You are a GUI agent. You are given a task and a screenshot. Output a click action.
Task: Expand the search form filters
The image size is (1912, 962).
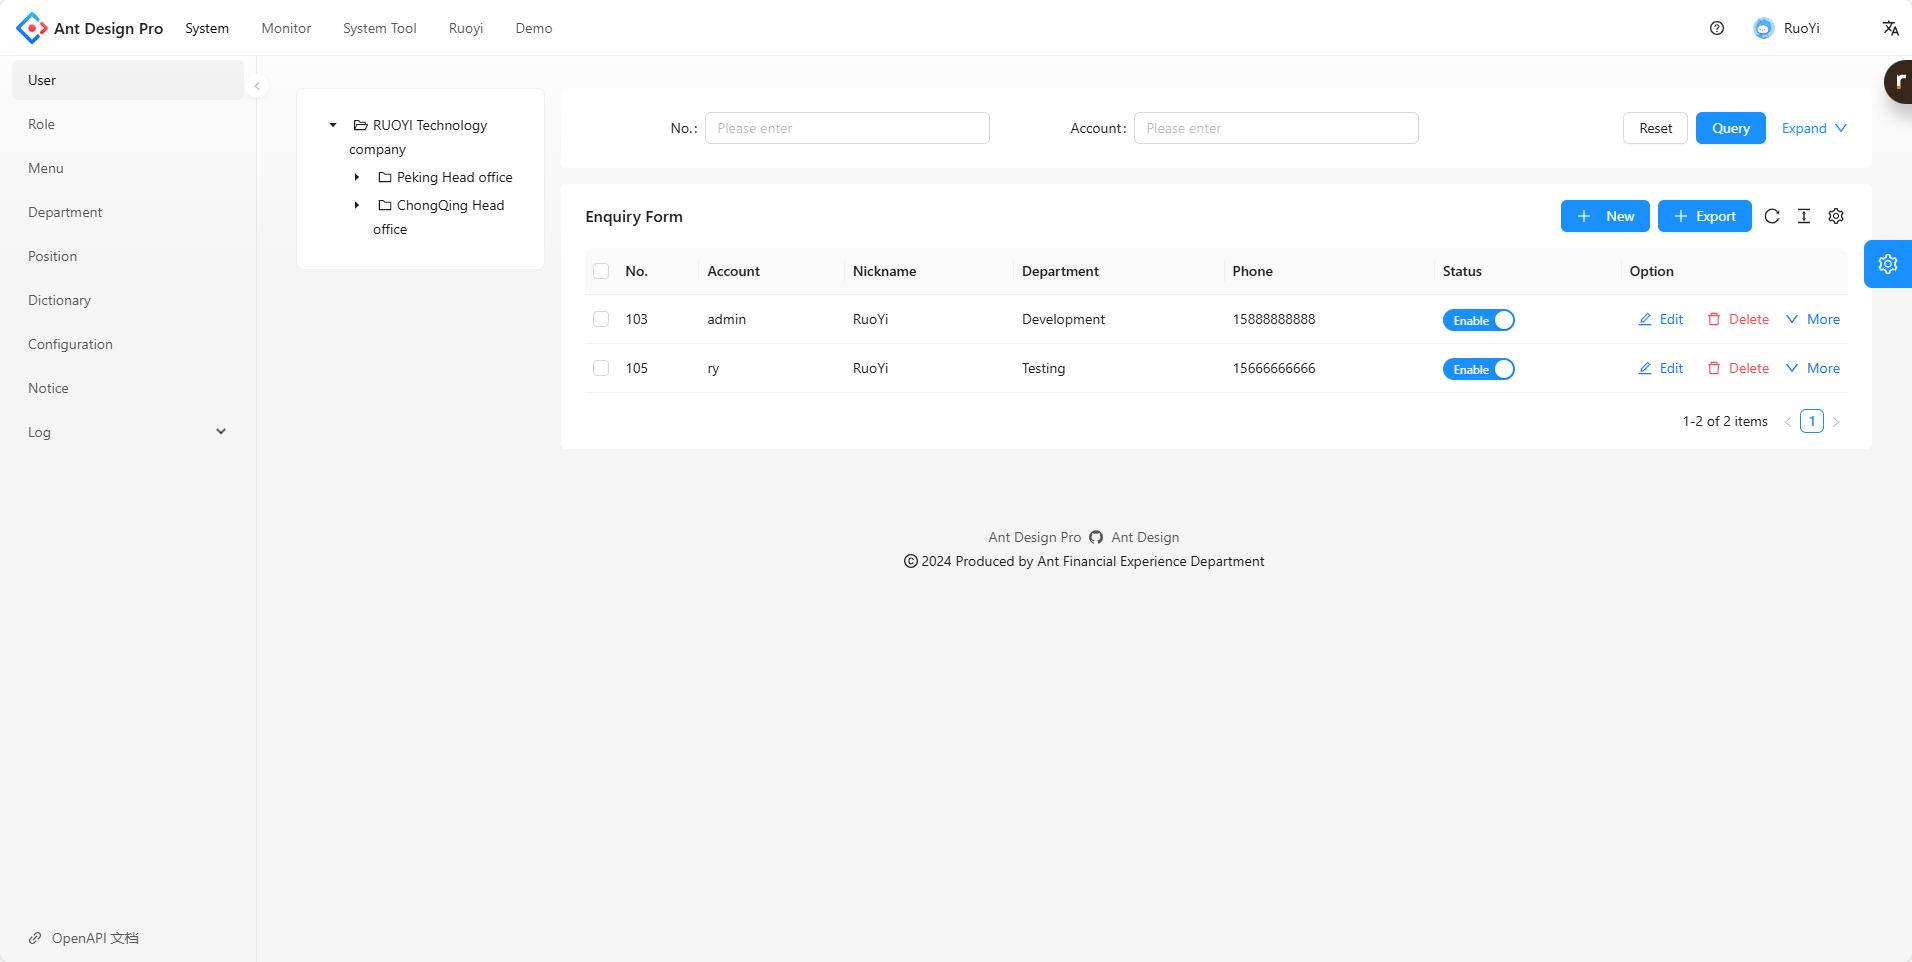pos(1813,128)
